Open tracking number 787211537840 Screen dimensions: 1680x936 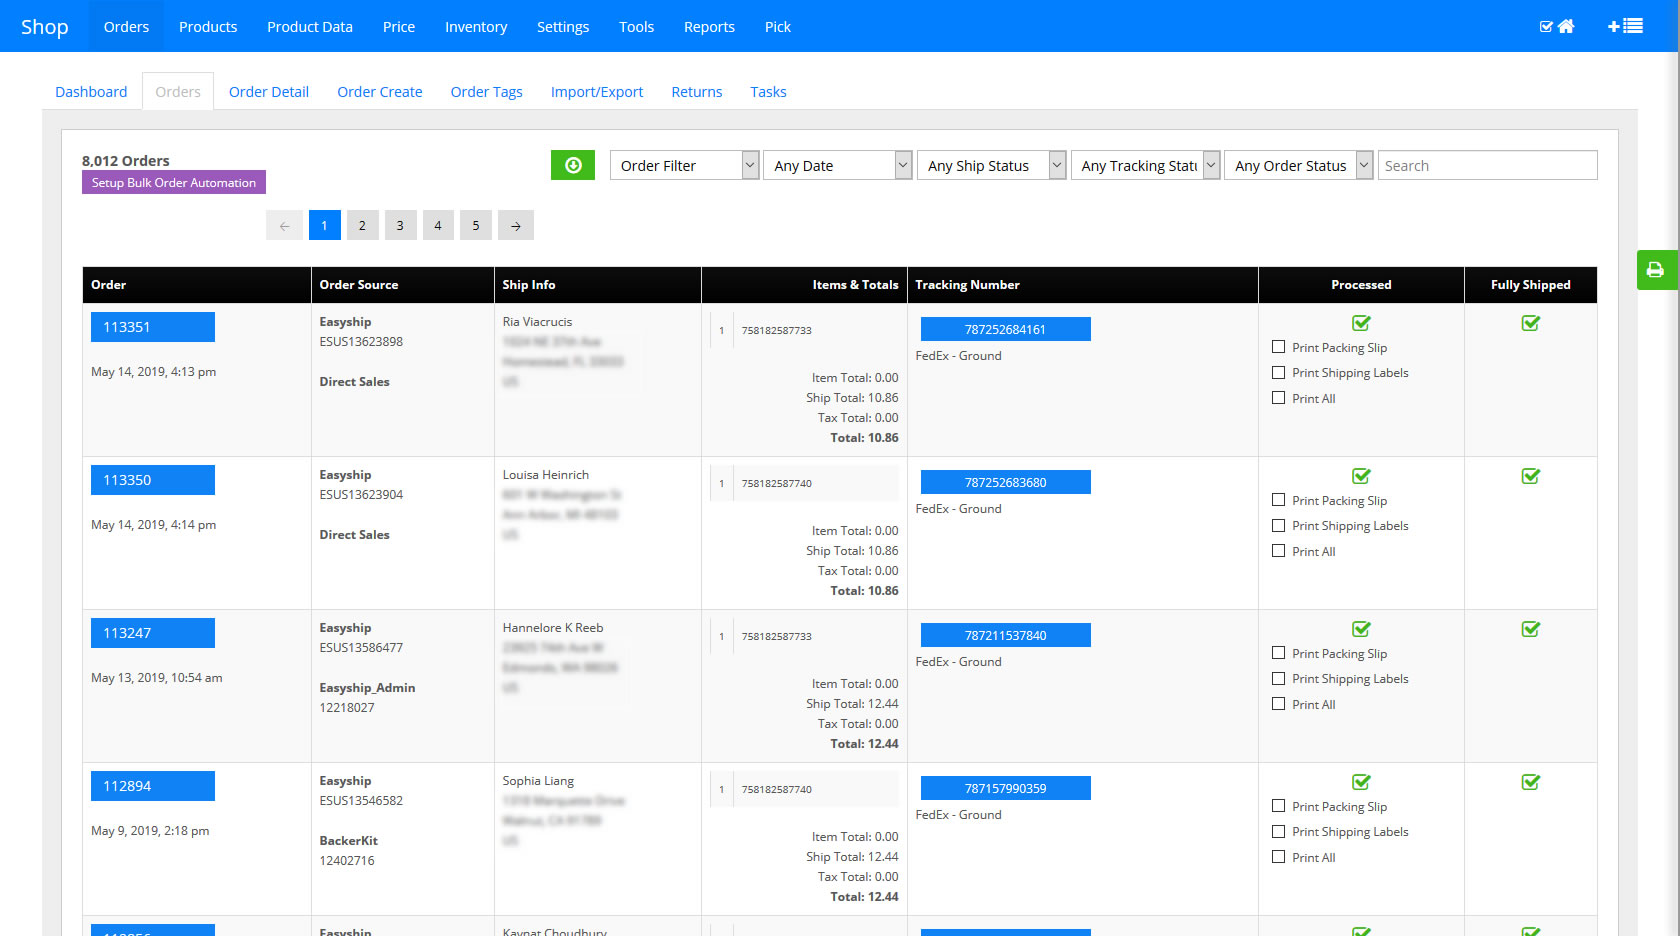(1005, 635)
